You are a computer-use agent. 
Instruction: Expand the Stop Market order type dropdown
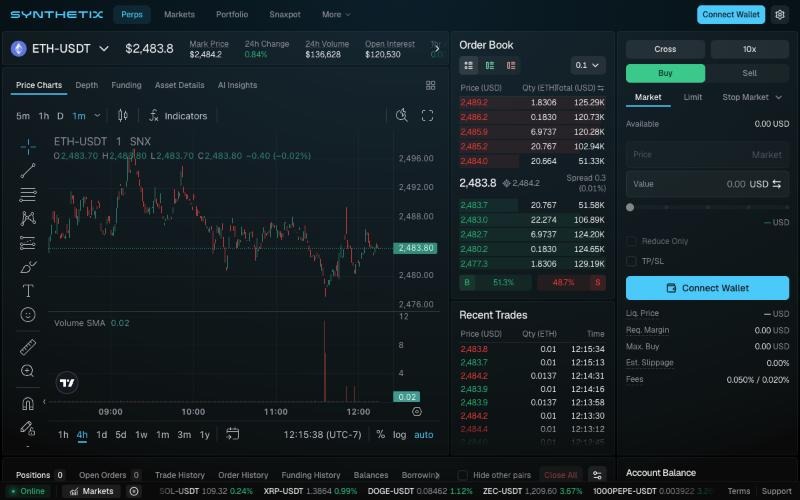pyautogui.click(x=752, y=97)
